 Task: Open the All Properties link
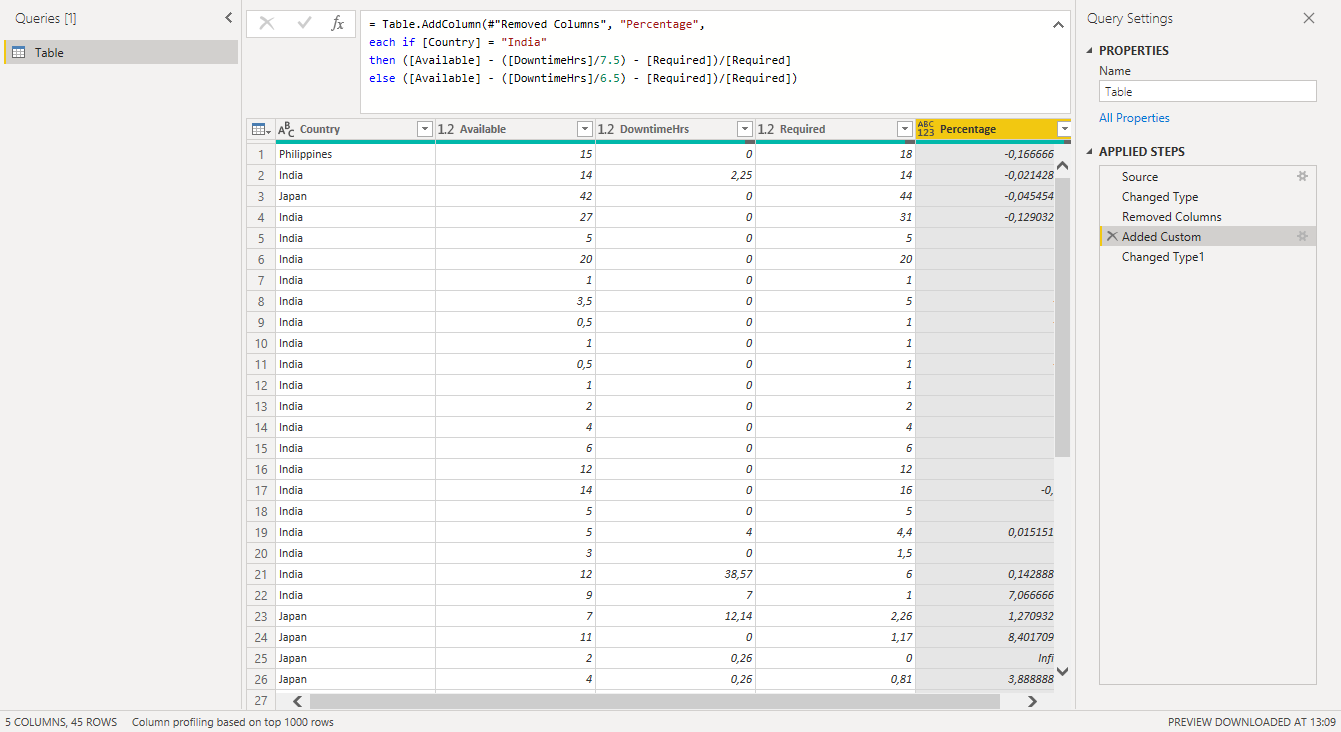coord(1134,118)
